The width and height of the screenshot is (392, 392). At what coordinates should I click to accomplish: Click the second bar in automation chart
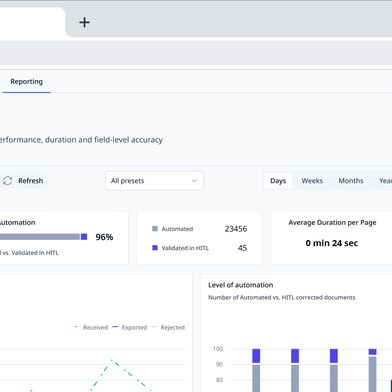point(295,370)
